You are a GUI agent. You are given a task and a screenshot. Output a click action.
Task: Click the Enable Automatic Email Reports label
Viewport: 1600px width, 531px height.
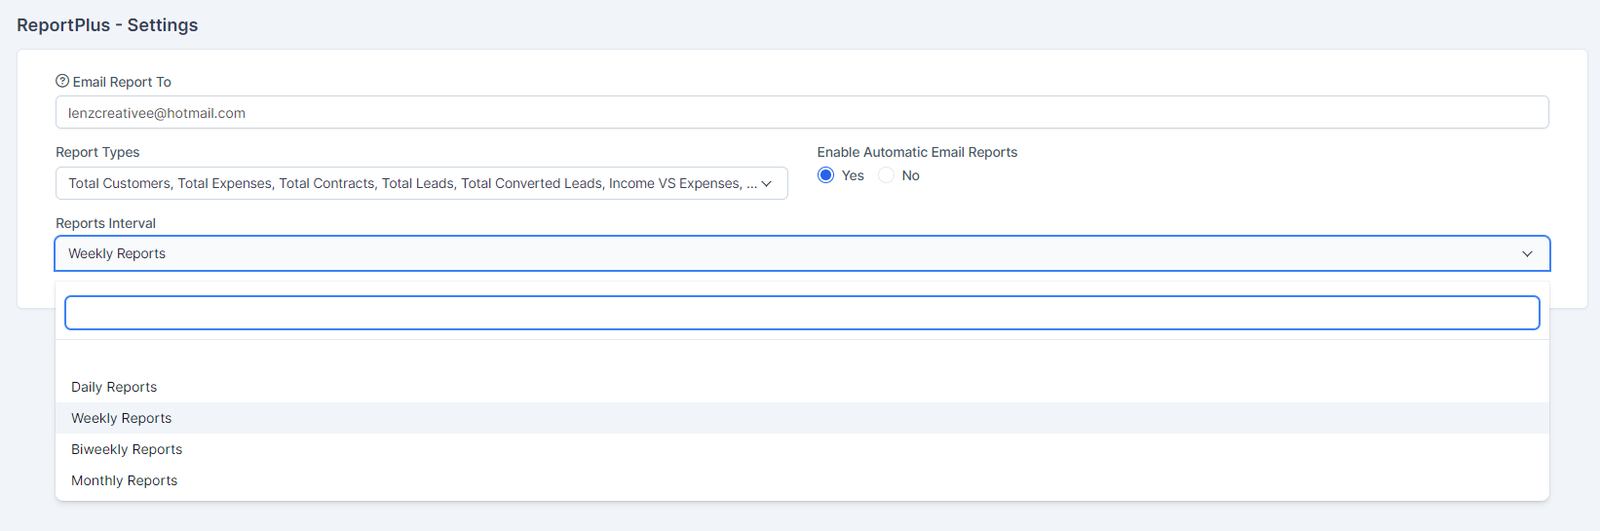(x=917, y=152)
